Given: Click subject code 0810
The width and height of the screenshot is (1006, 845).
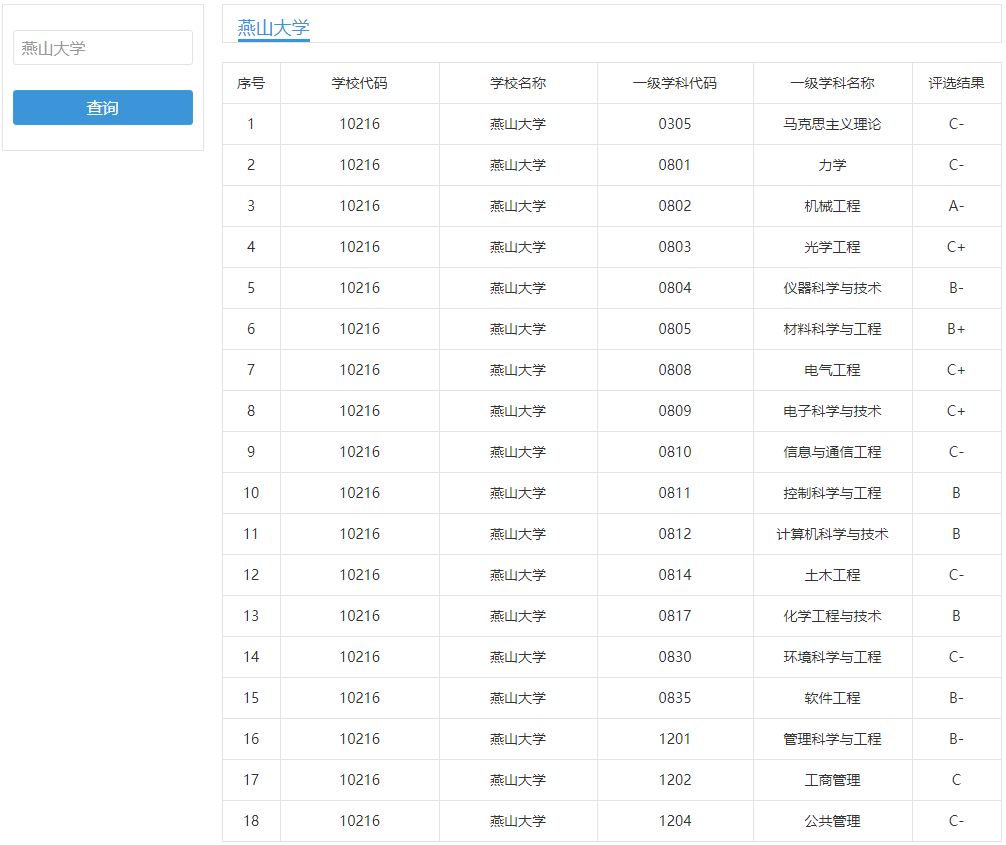Looking at the screenshot, I should click(675, 452).
